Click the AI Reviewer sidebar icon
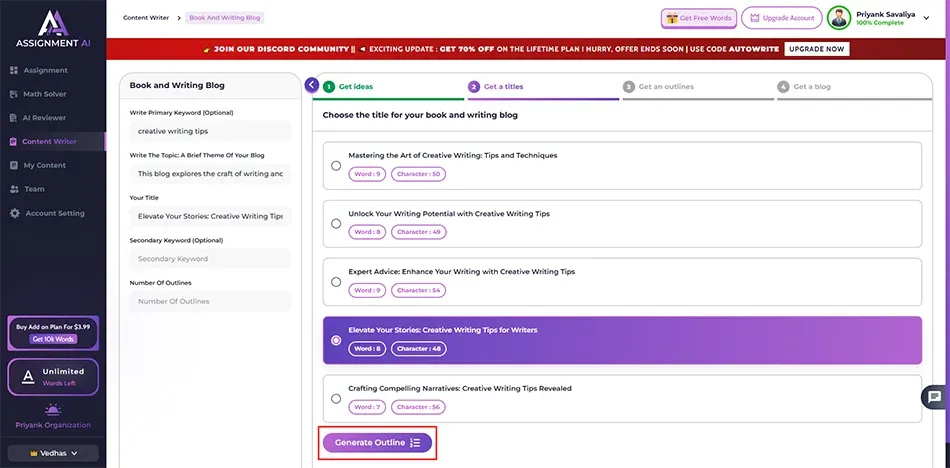 pos(14,118)
